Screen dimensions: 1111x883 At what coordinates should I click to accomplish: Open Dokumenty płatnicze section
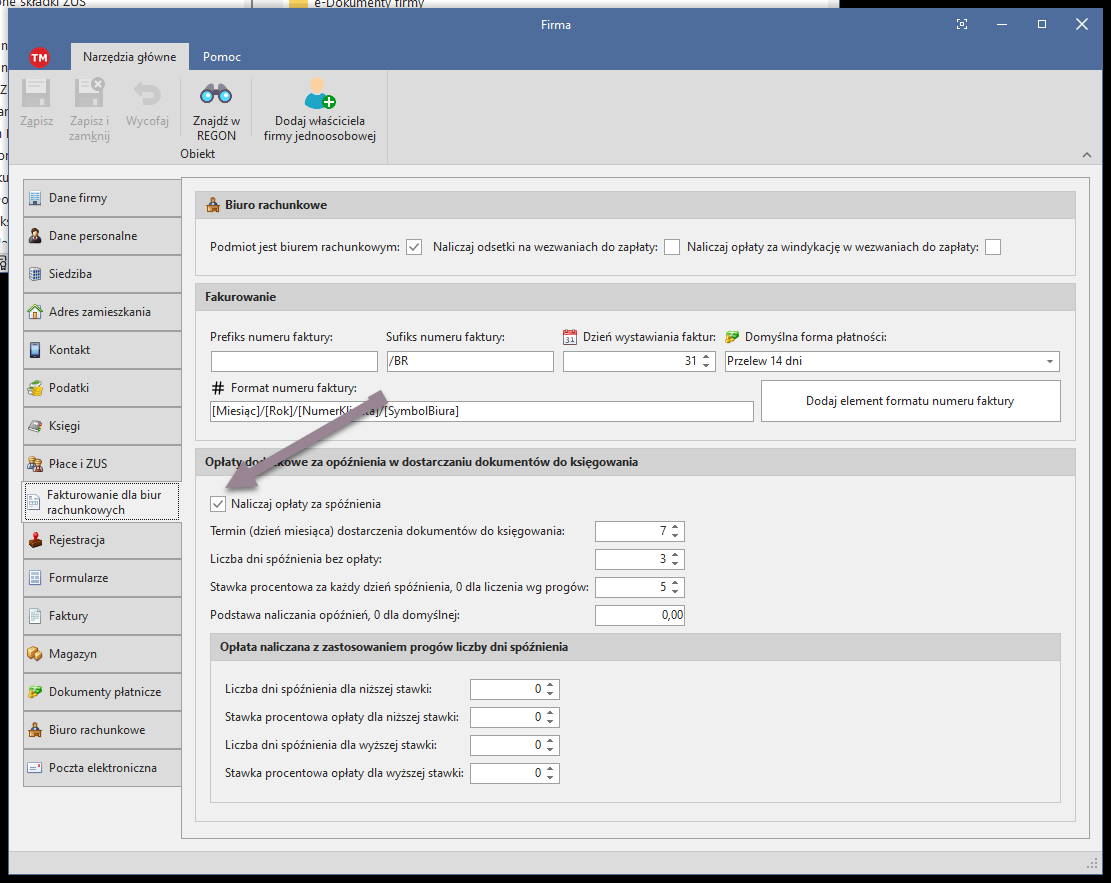click(102, 692)
